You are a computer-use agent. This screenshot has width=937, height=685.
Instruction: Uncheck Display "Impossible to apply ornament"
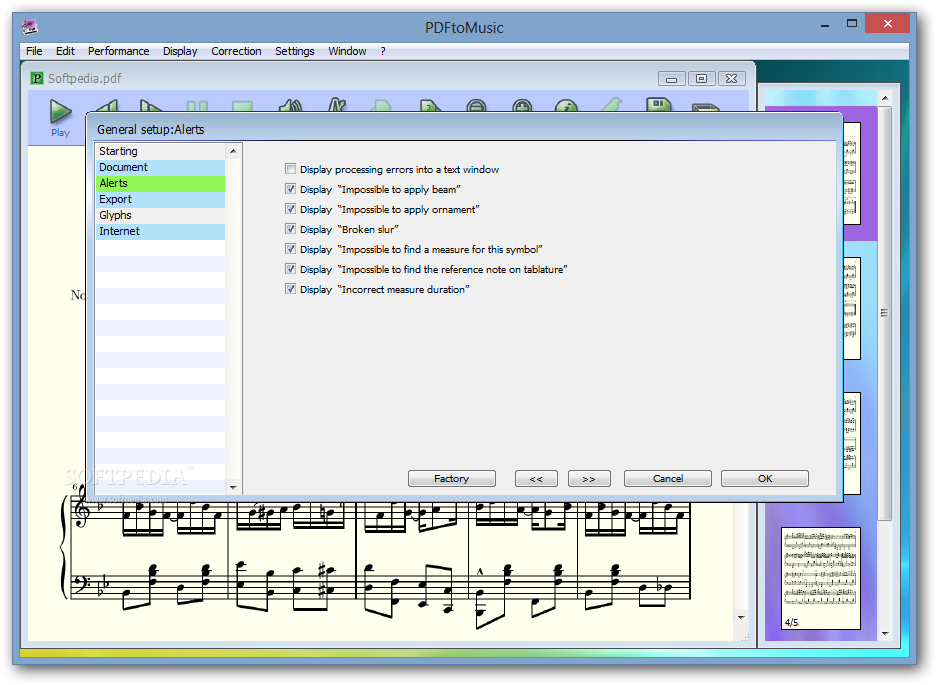click(290, 209)
